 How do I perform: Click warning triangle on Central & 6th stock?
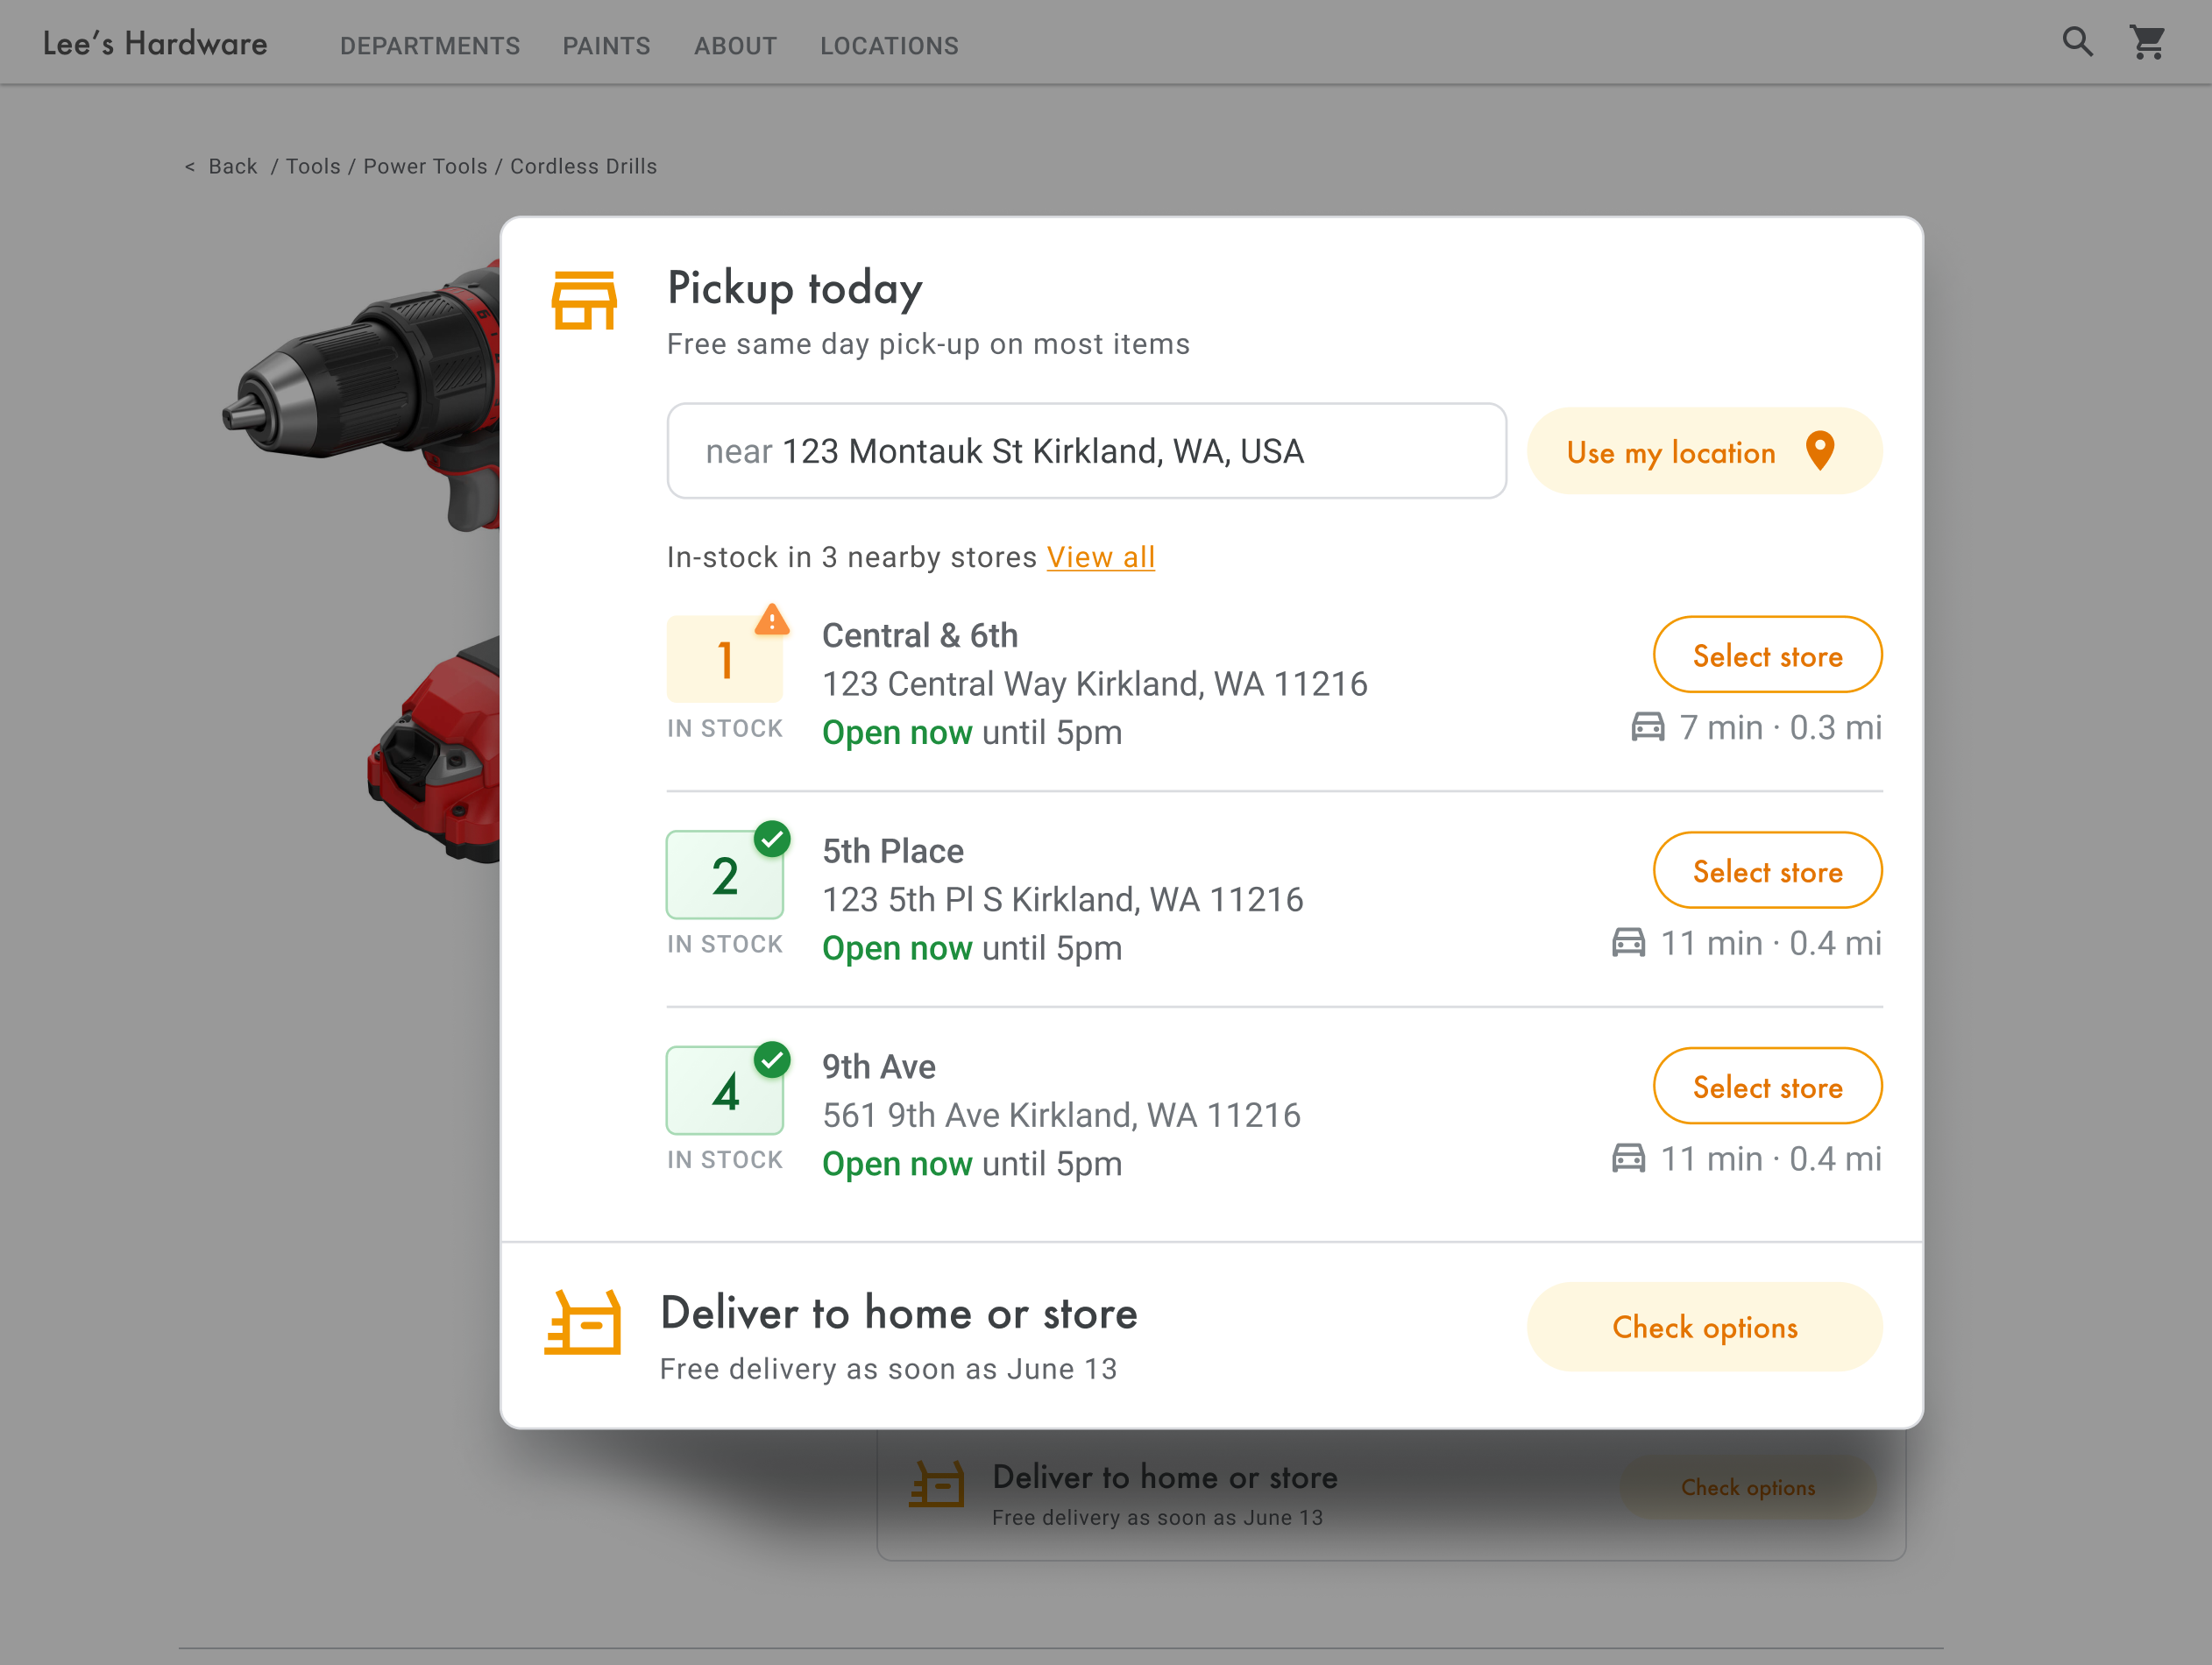[x=771, y=620]
